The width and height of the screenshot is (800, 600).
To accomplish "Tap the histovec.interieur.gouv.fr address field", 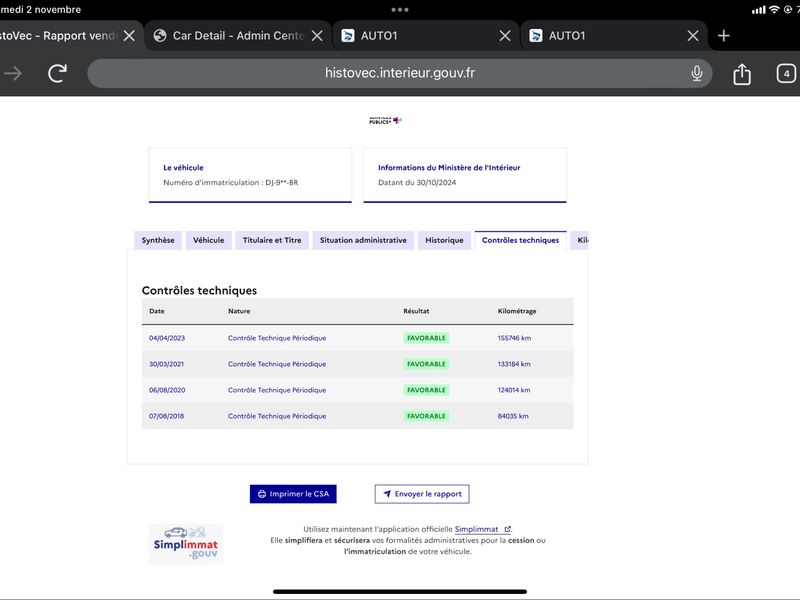I will point(399,73).
